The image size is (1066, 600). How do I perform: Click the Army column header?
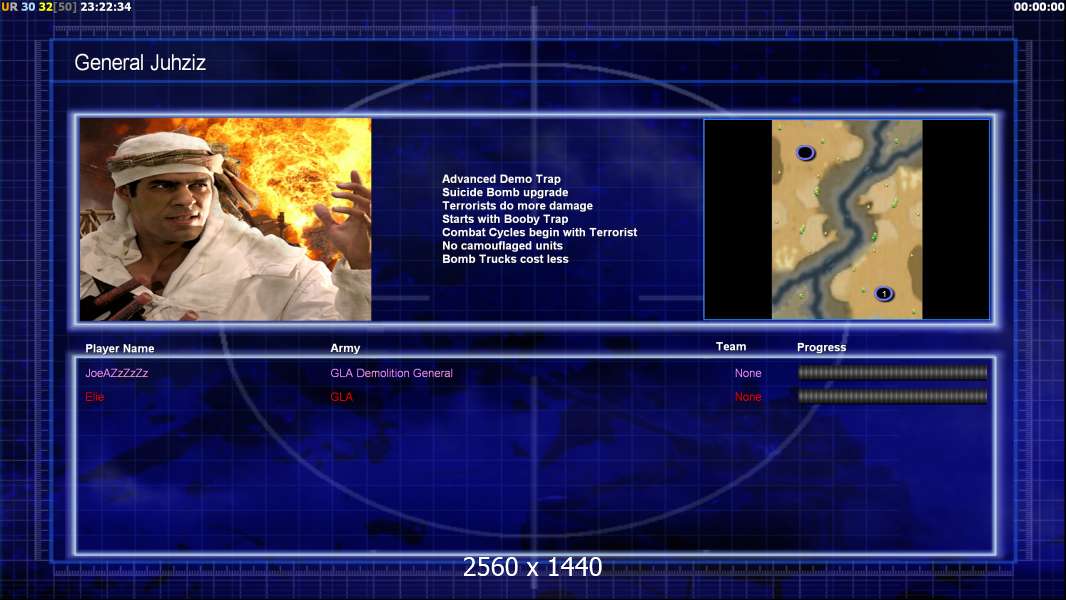click(345, 348)
